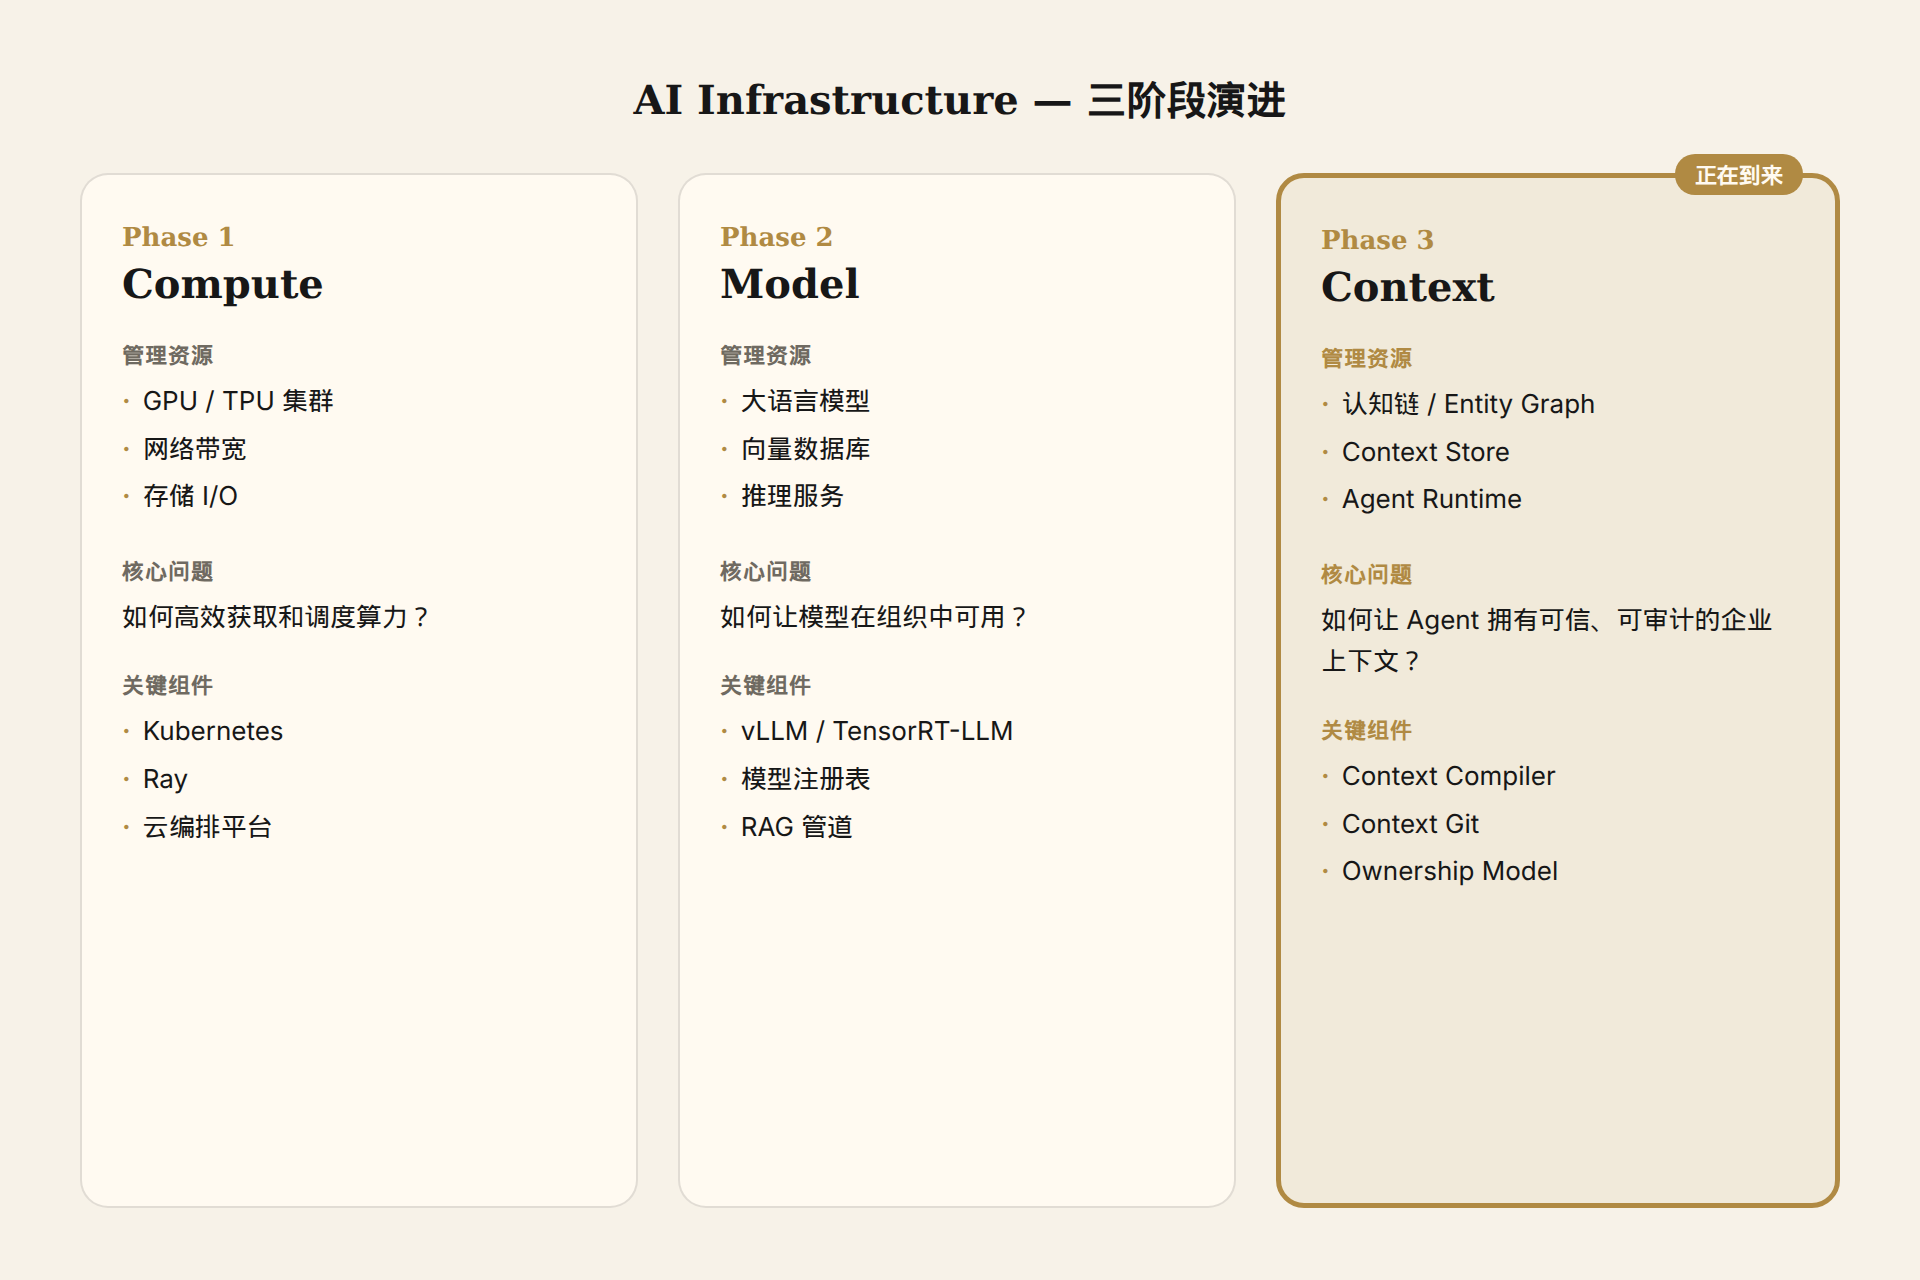
Task: Click '存储 I/O' list item
Action: 190,496
